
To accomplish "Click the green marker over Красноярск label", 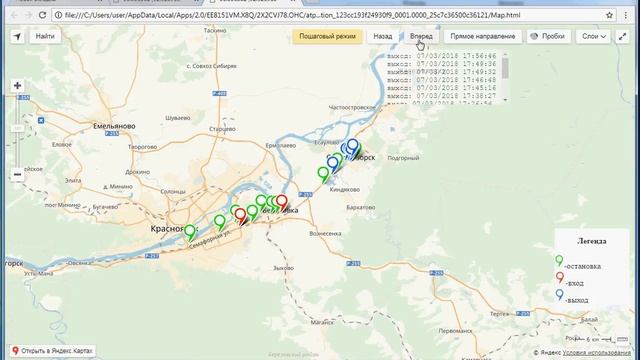I will (x=190, y=233).
